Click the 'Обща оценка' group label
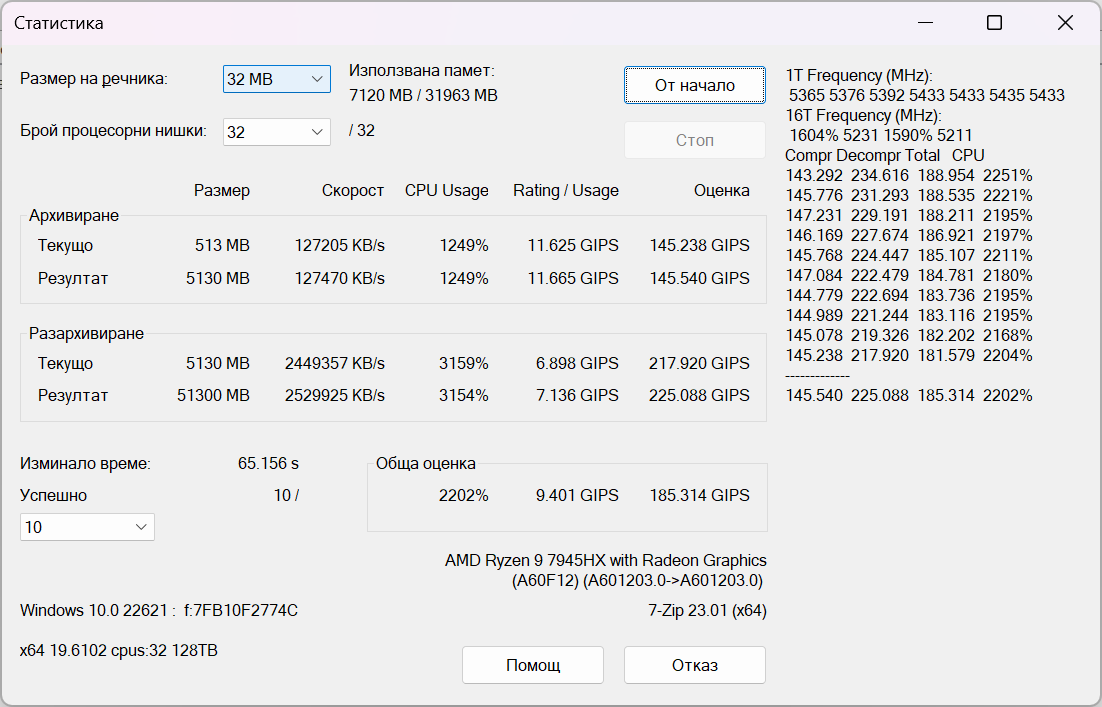The width and height of the screenshot is (1102, 707). [426, 464]
